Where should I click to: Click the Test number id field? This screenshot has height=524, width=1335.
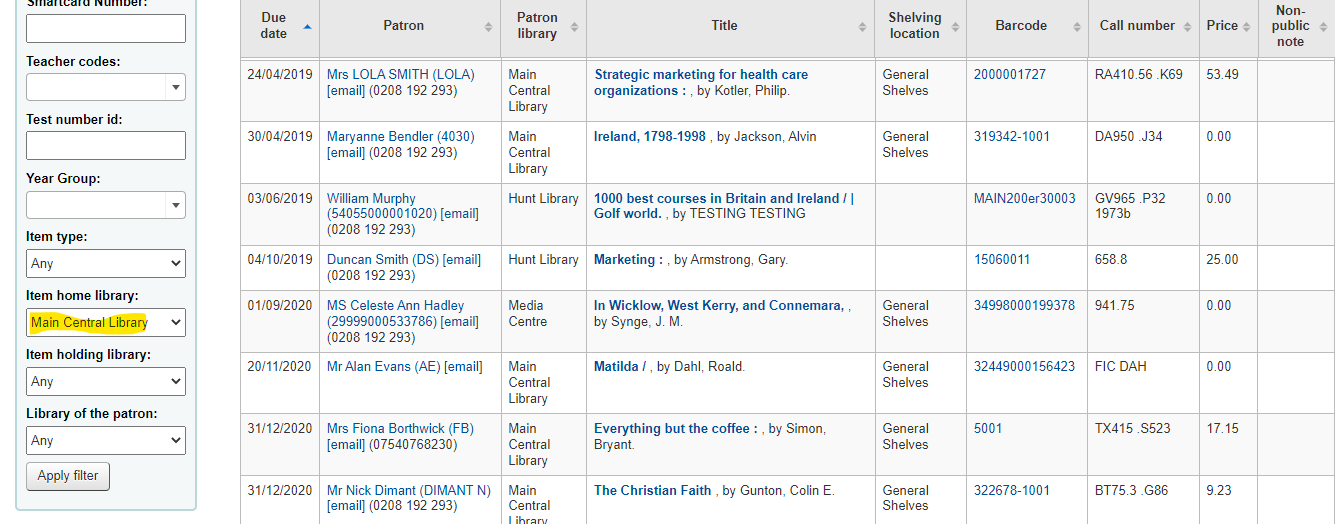(106, 146)
